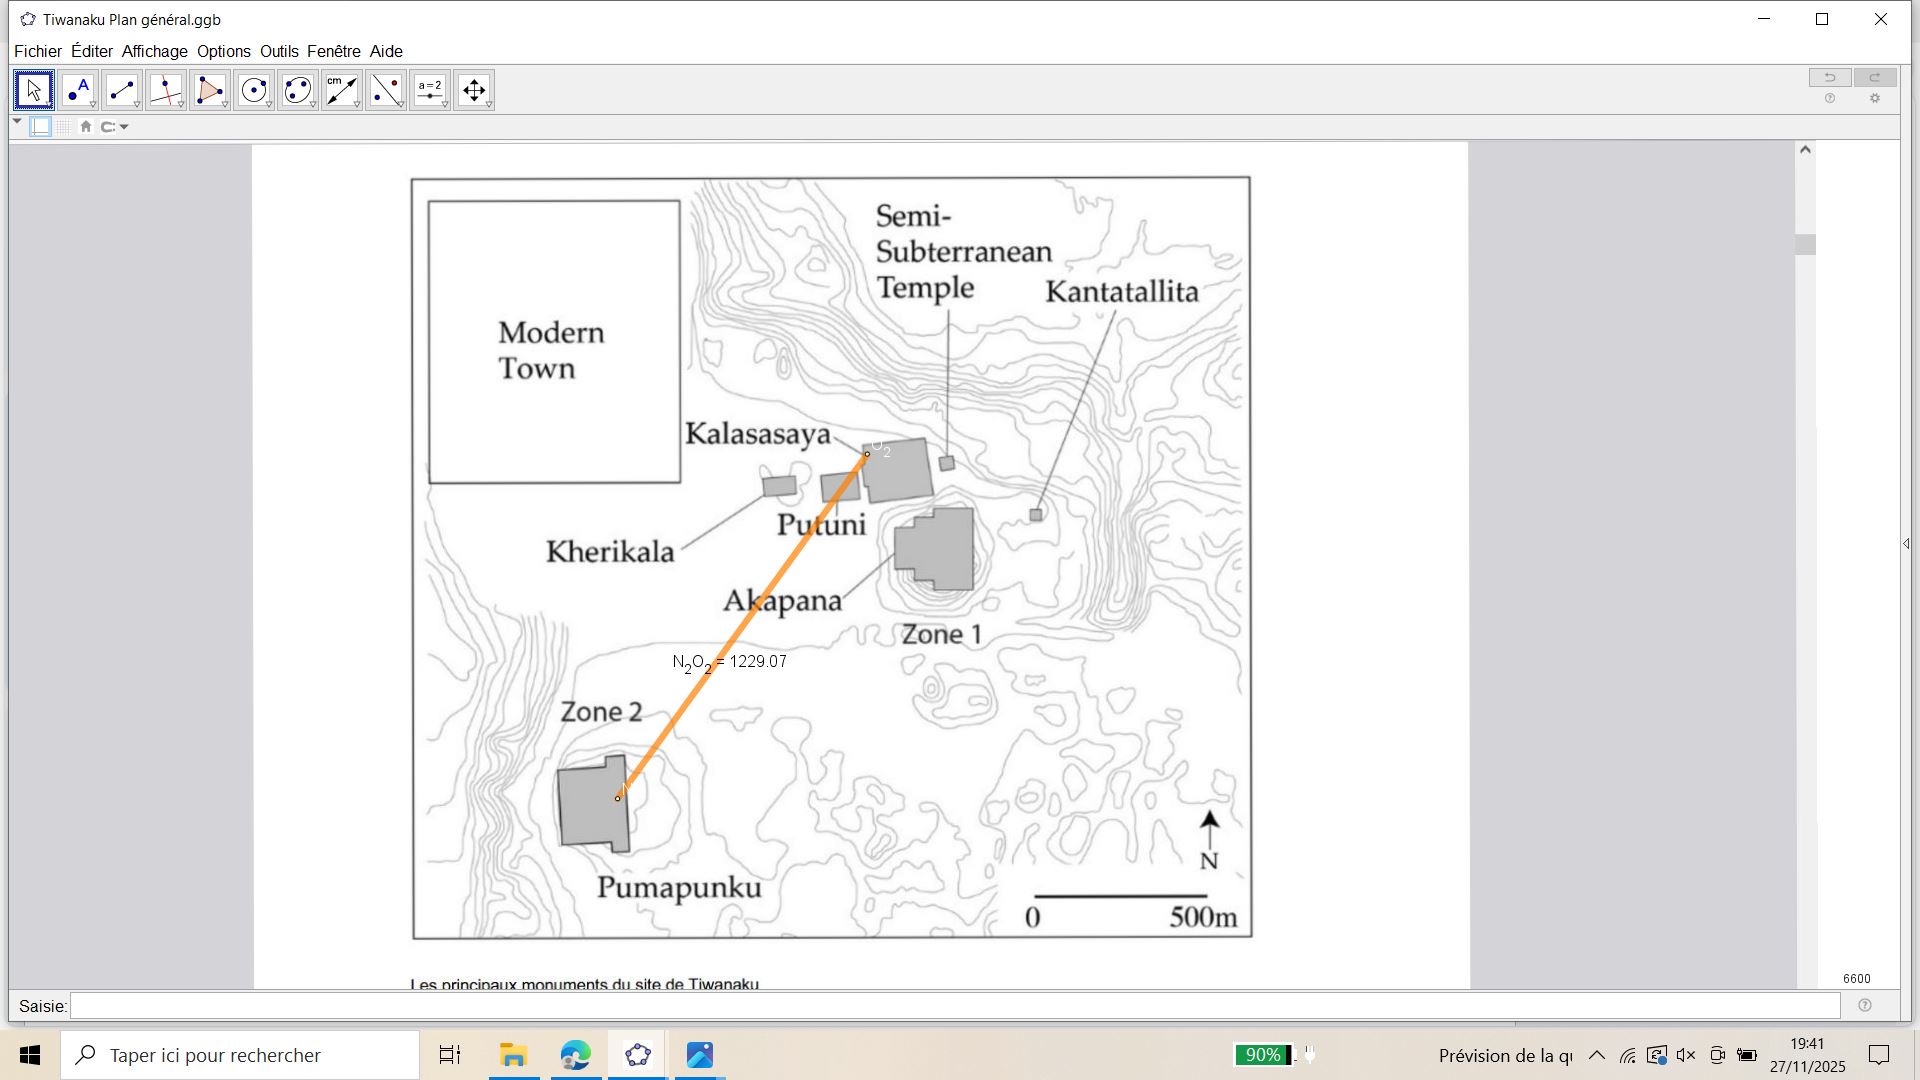Select Move Graphics View tool
1920x1080 pixels.
click(x=474, y=90)
